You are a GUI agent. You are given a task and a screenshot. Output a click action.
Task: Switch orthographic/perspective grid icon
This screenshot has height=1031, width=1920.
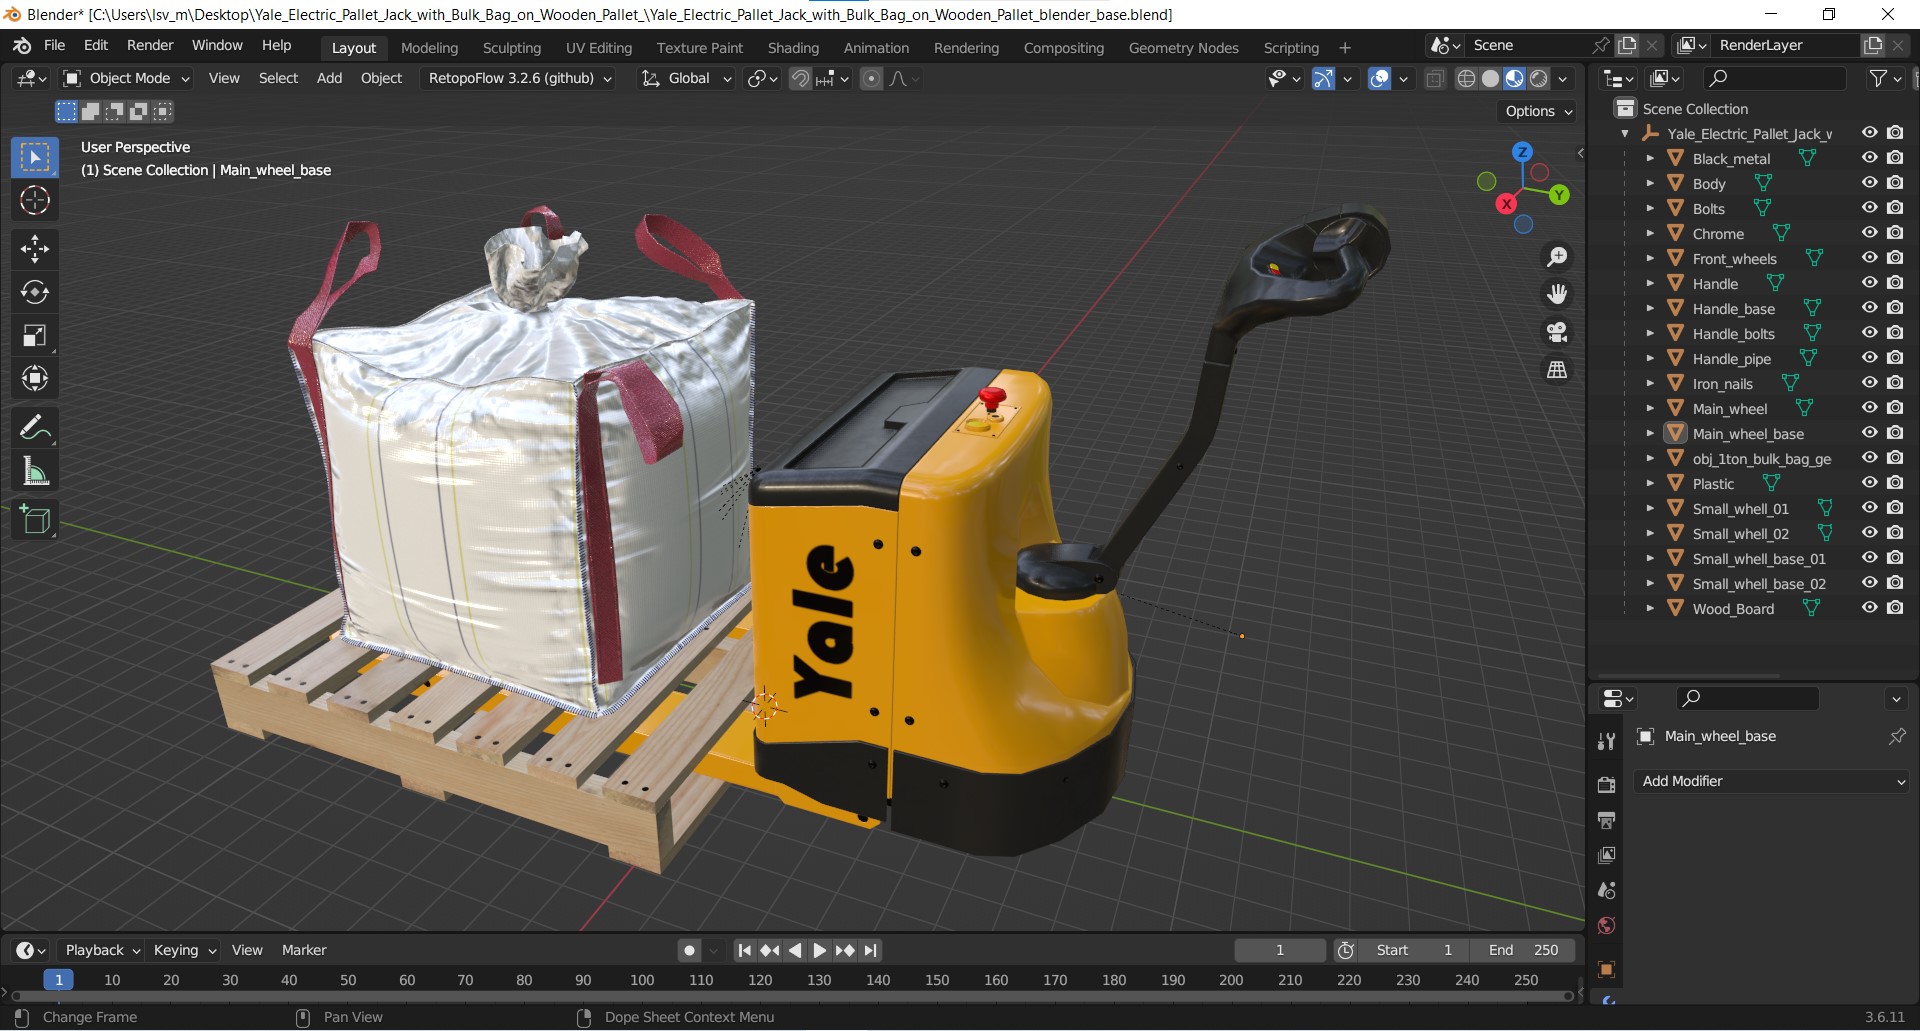[1557, 370]
